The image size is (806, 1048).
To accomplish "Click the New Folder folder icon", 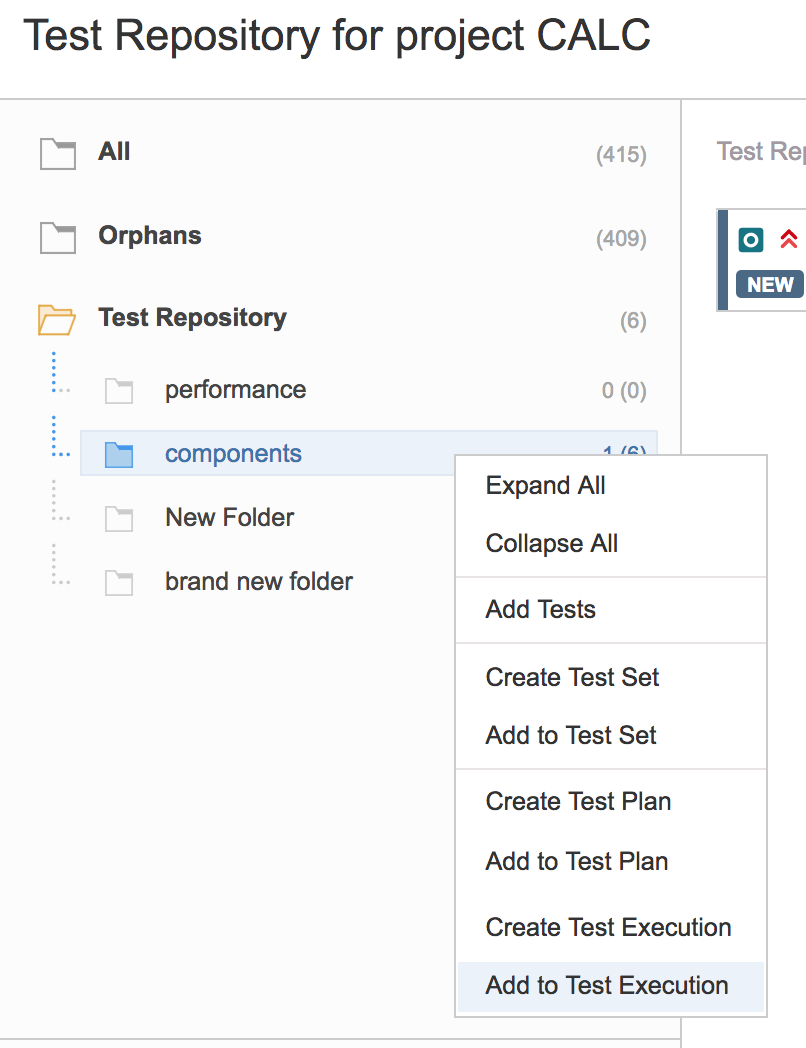I will point(119,519).
